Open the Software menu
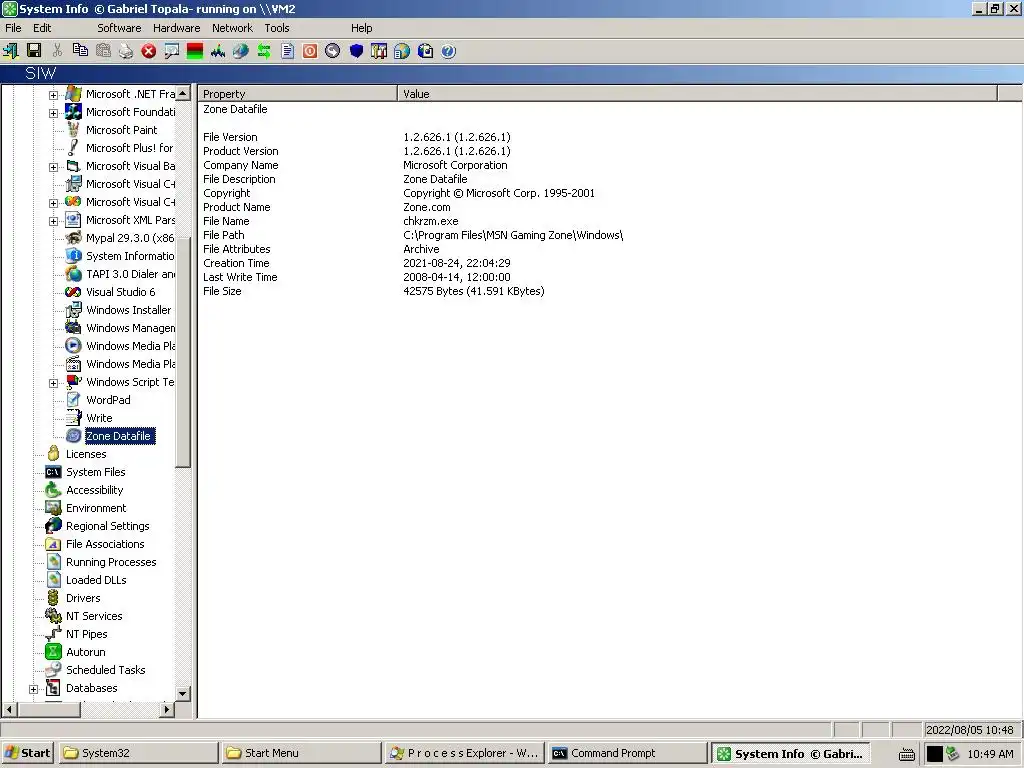Image resolution: width=1024 pixels, height=768 pixels. click(x=119, y=27)
